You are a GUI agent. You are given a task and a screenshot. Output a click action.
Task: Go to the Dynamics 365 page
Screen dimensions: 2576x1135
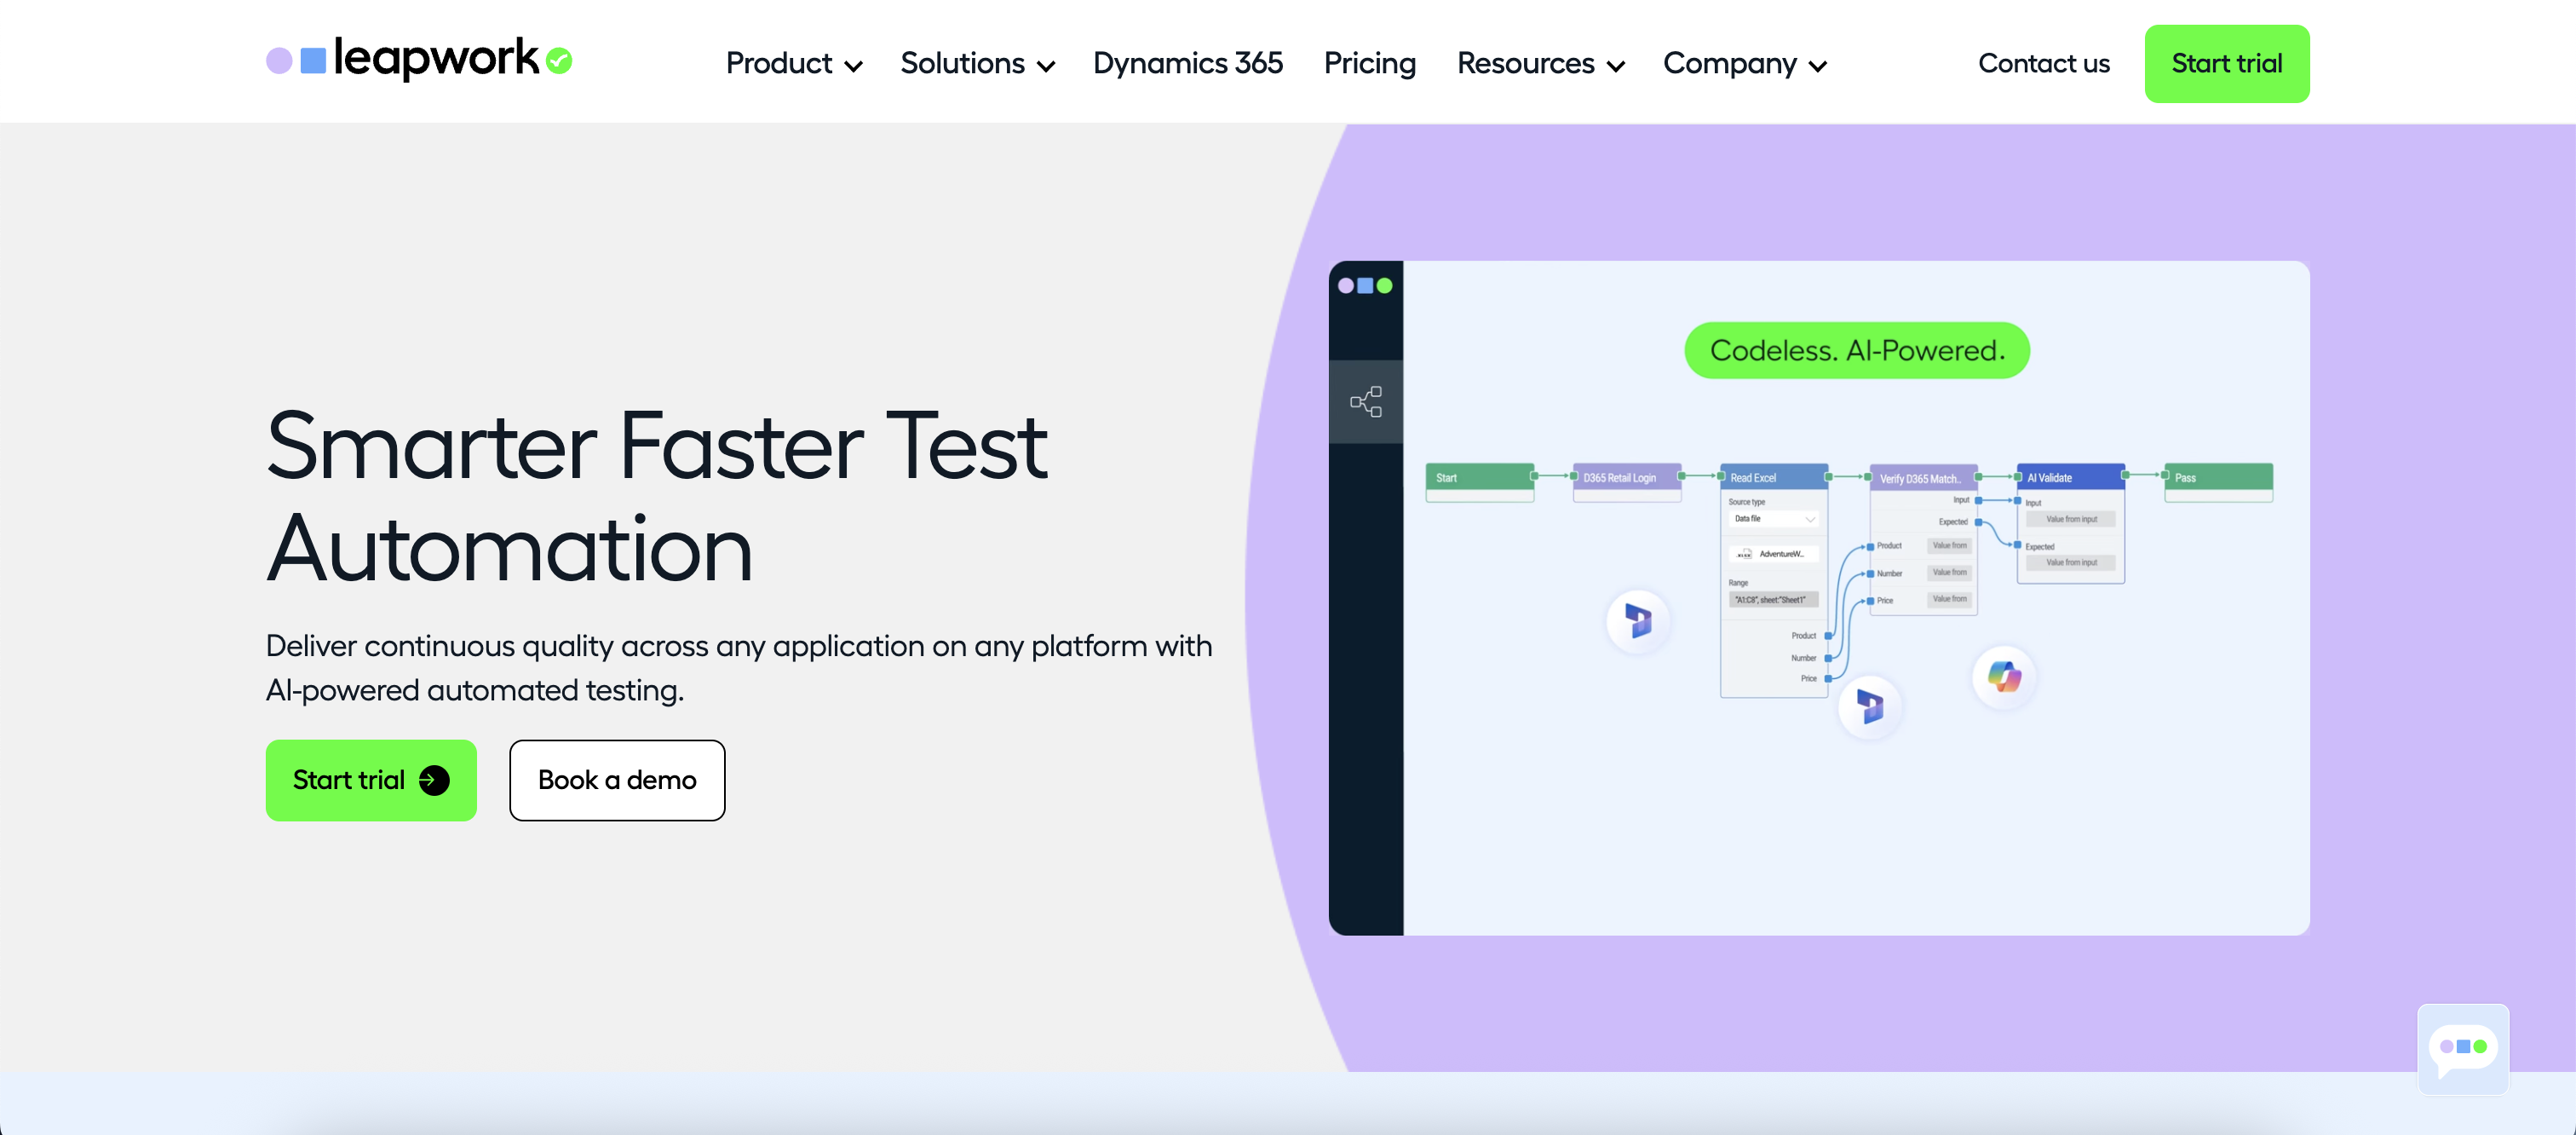point(1187,64)
